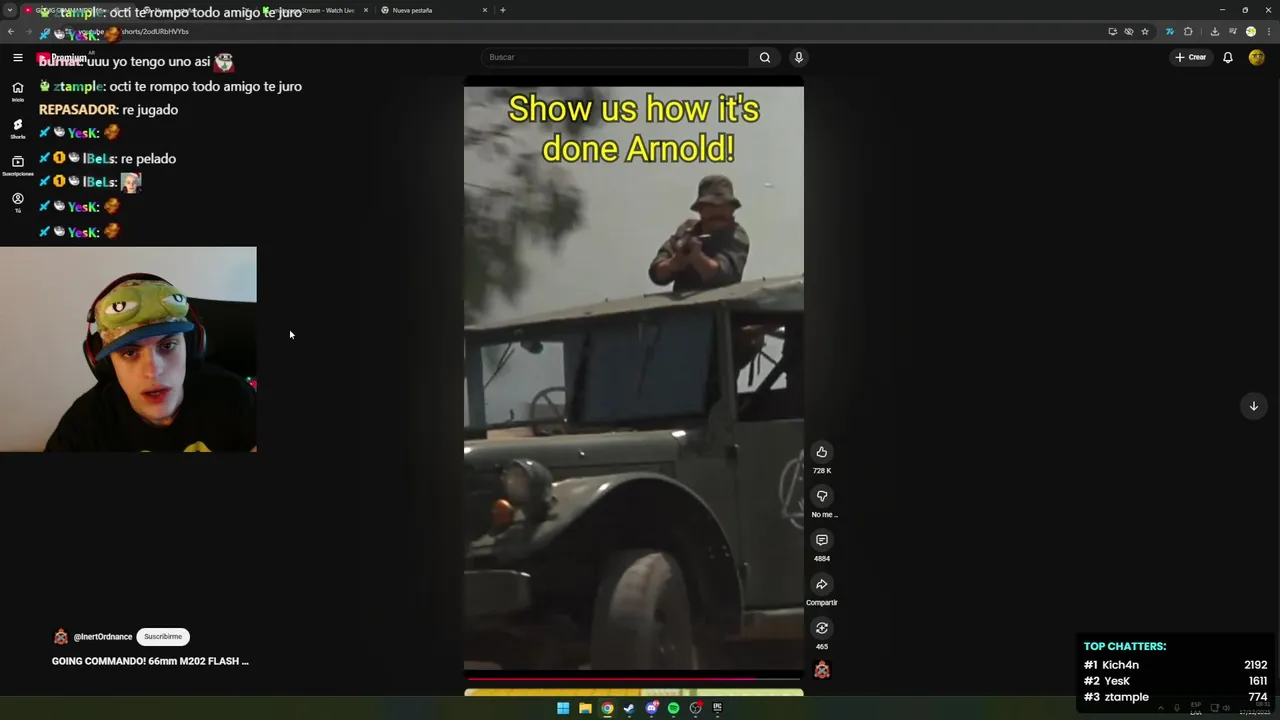Open the @InertOrdnance channel link
This screenshot has height=720, width=1280.
103,637
